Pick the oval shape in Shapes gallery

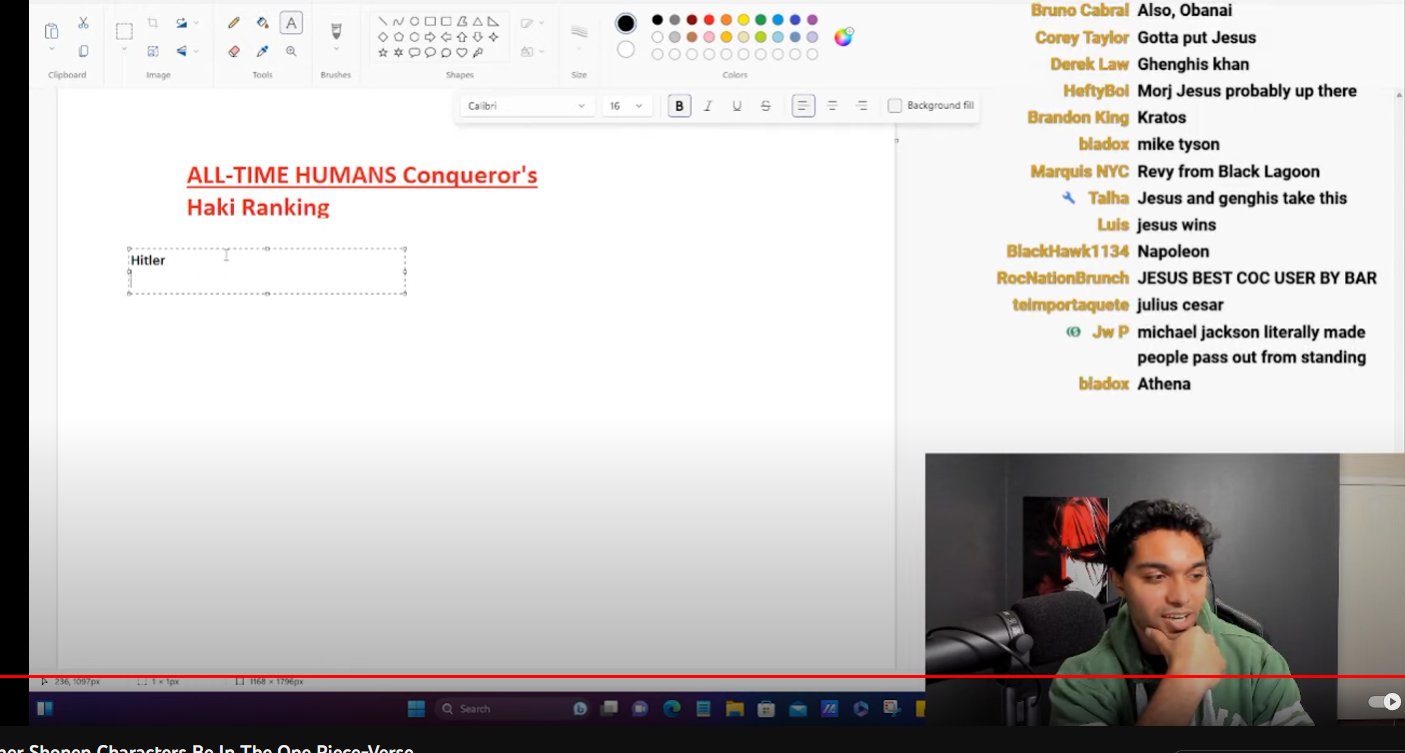[414, 21]
